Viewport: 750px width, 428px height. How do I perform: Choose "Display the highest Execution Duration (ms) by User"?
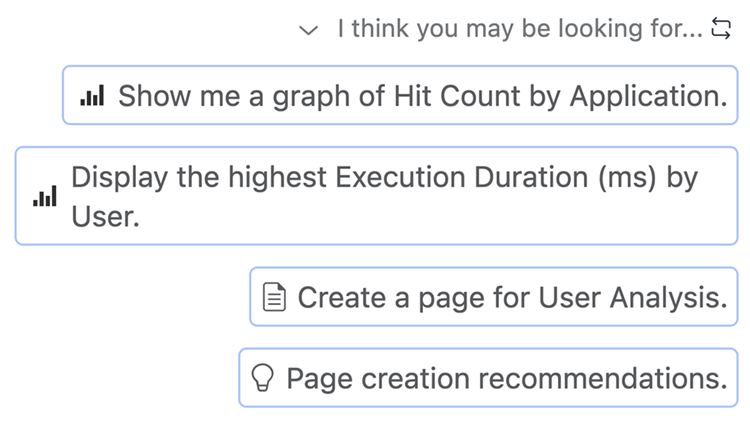tap(384, 196)
